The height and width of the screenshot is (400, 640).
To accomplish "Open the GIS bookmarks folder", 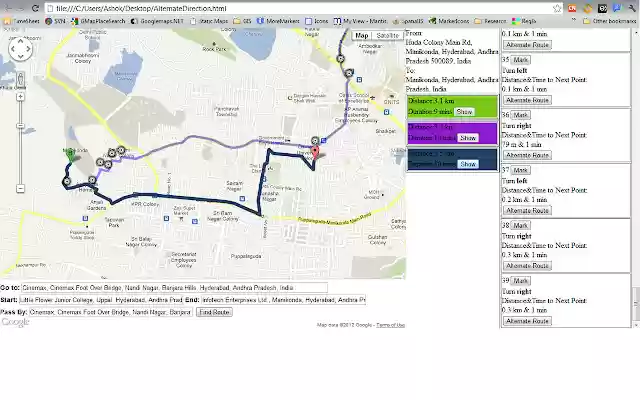I will (x=242, y=21).
